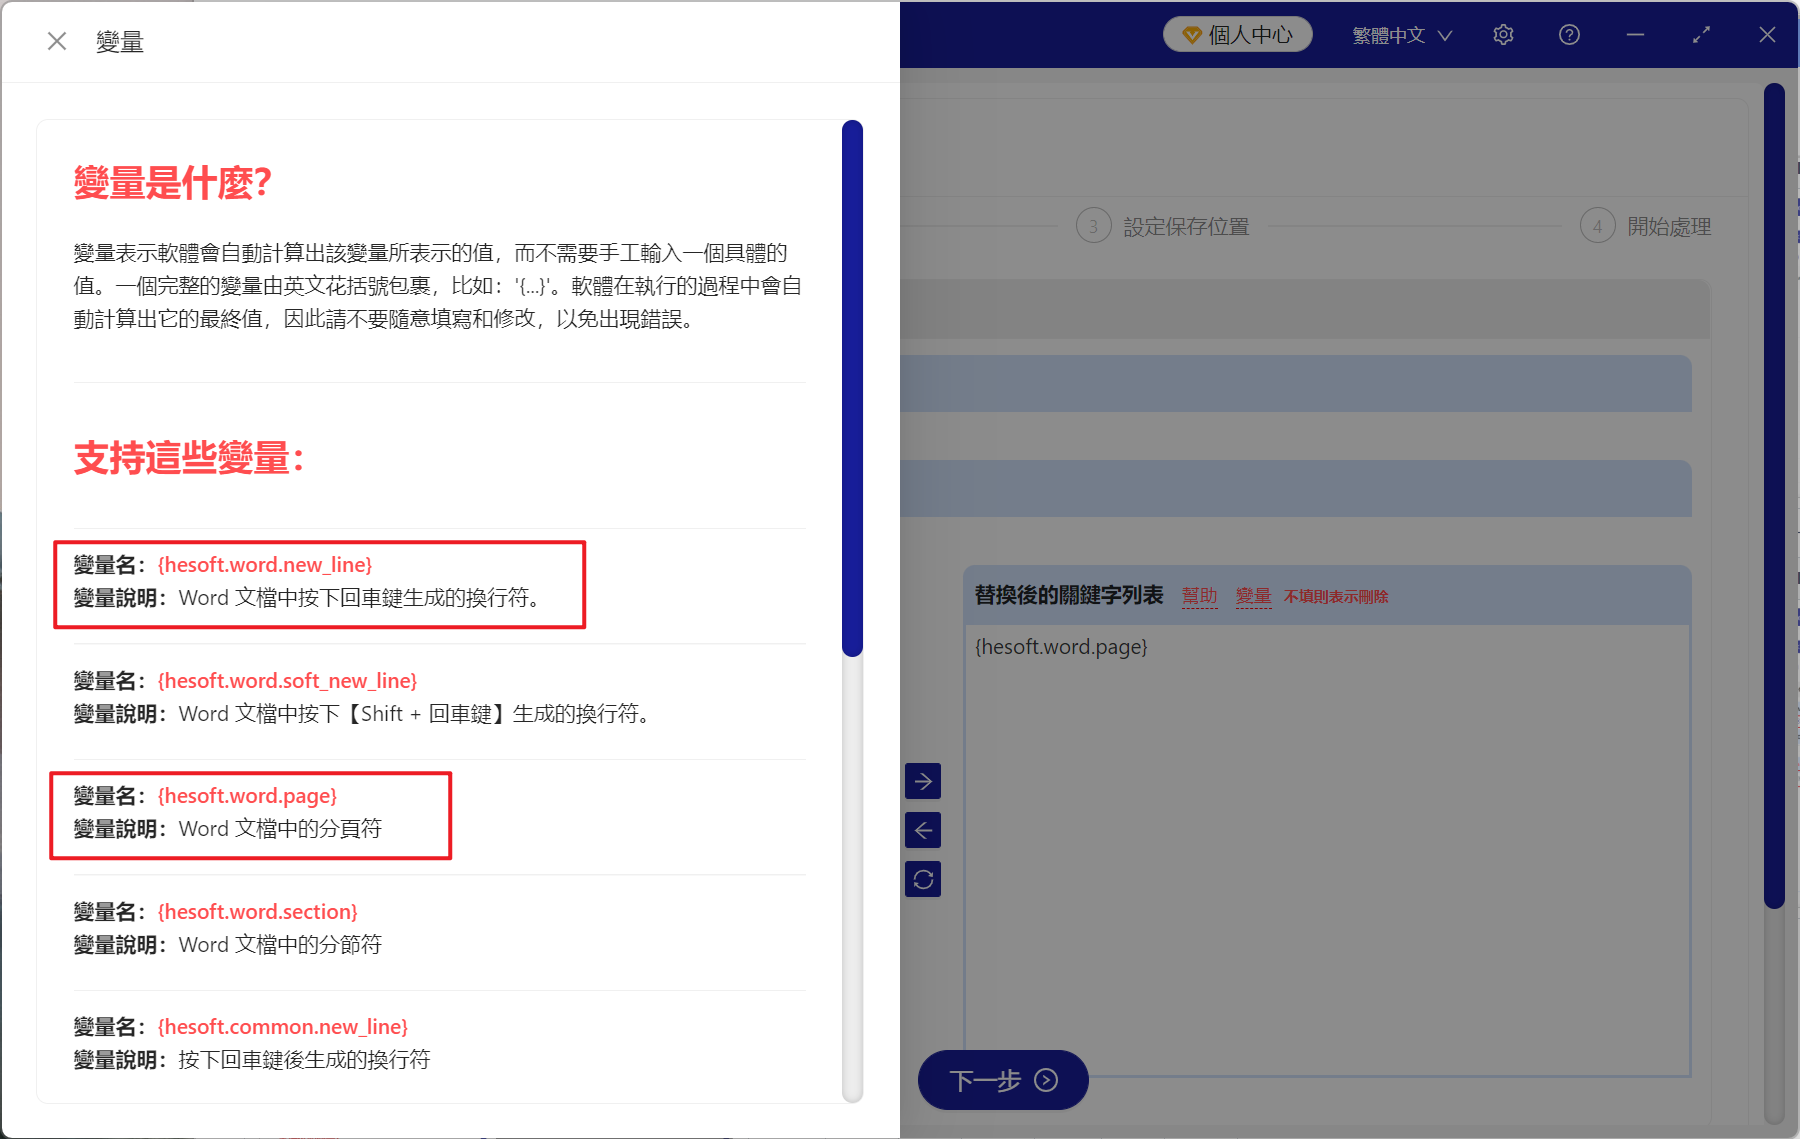Open the 幫助 link above the keyword list
Image resolution: width=1800 pixels, height=1139 pixels.
(x=1199, y=595)
